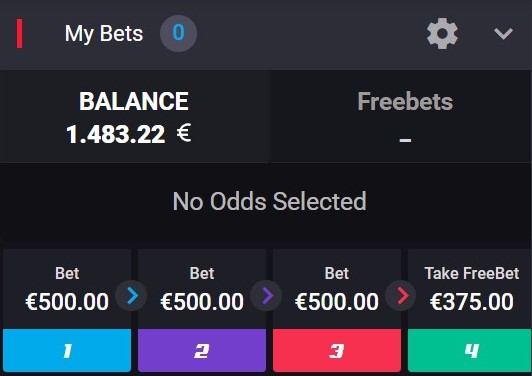
Task: Open the My Bets tab
Action: tap(104, 34)
